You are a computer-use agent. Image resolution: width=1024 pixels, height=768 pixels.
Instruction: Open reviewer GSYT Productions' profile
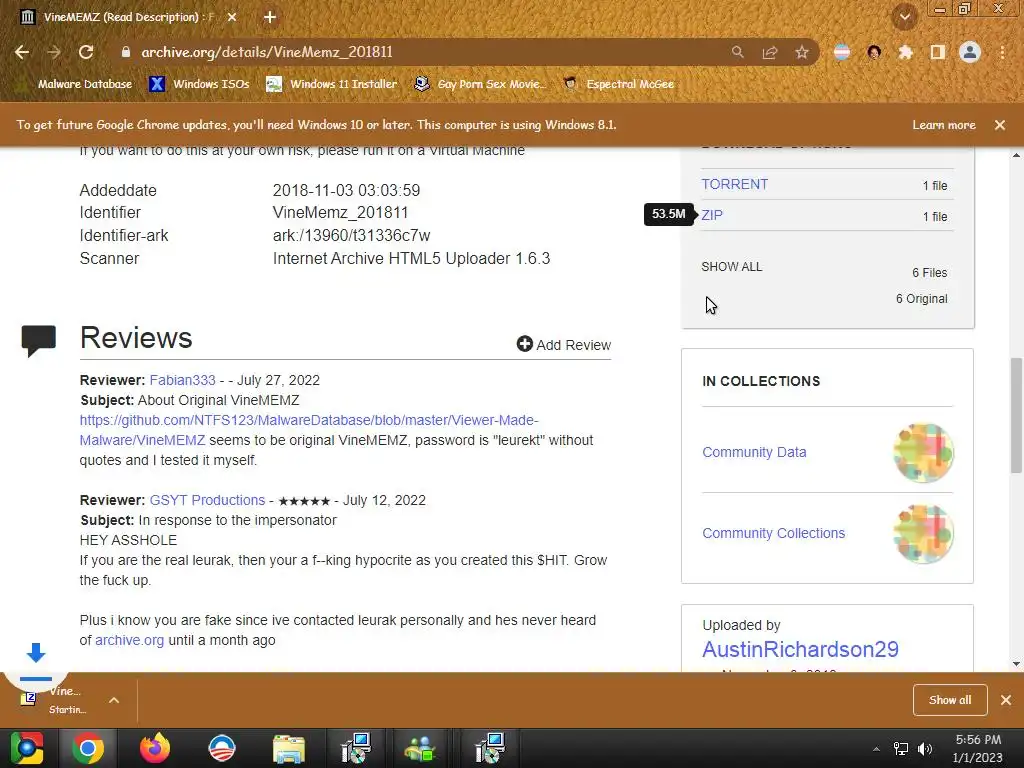coord(207,500)
